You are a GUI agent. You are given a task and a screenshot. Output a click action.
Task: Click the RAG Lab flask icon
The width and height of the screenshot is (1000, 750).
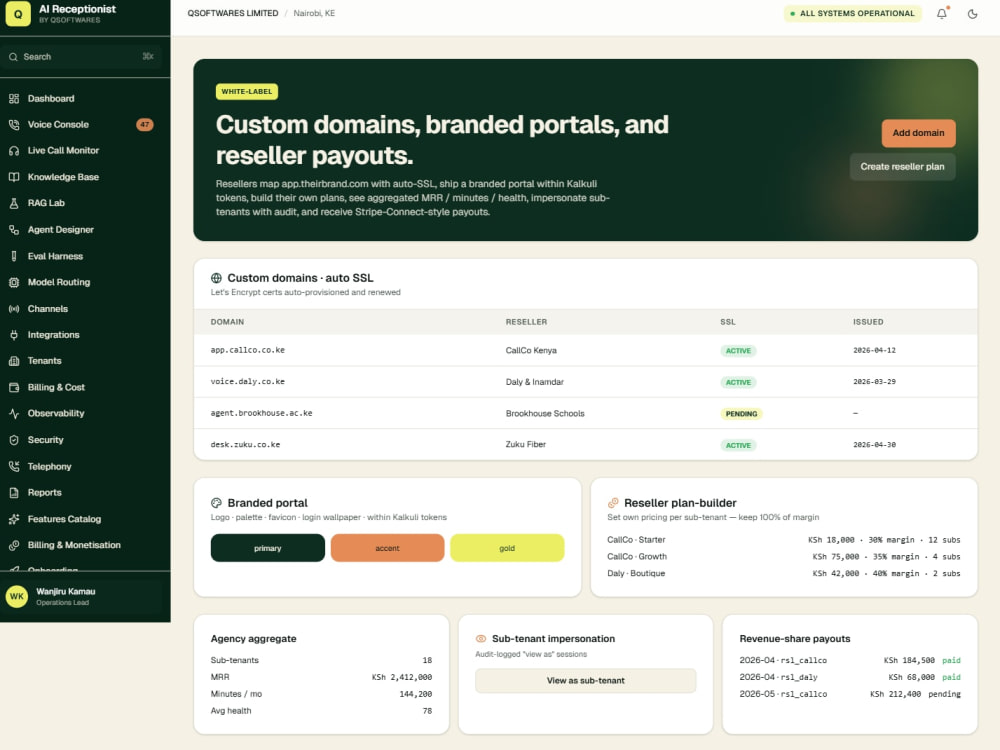[14, 203]
